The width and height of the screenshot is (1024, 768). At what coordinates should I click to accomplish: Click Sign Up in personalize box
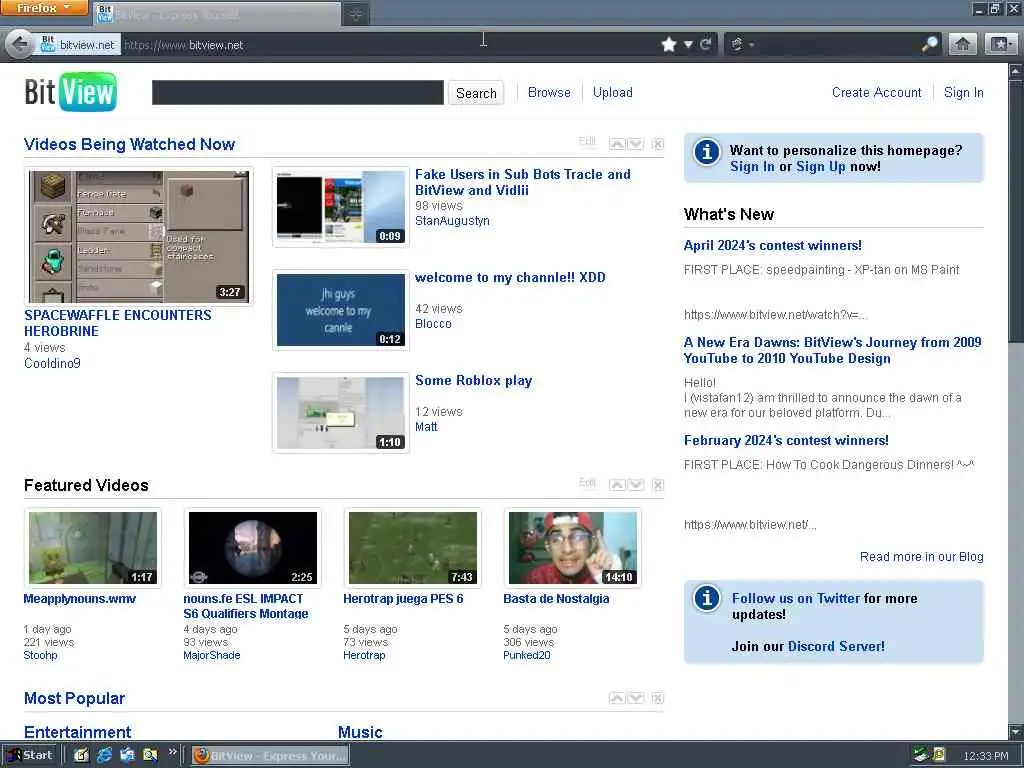[x=820, y=167]
